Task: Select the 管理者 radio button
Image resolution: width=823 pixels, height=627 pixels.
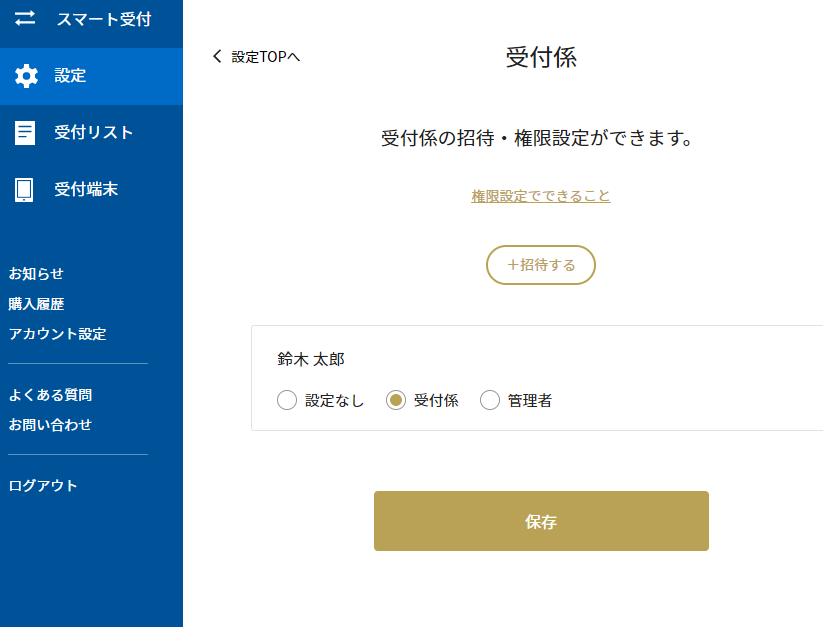Action: tap(490, 400)
